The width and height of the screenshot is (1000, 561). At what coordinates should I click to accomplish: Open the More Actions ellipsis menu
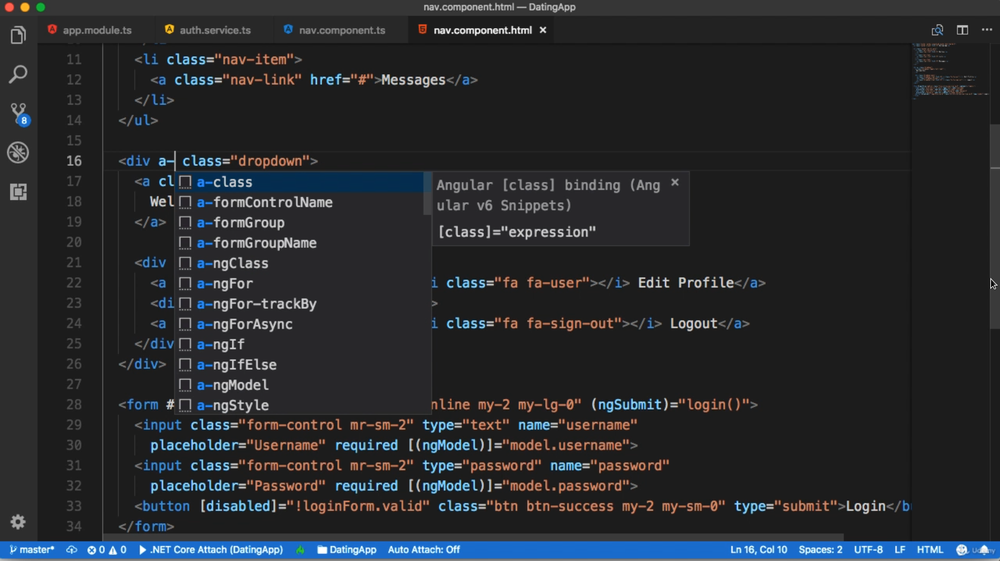click(x=987, y=30)
